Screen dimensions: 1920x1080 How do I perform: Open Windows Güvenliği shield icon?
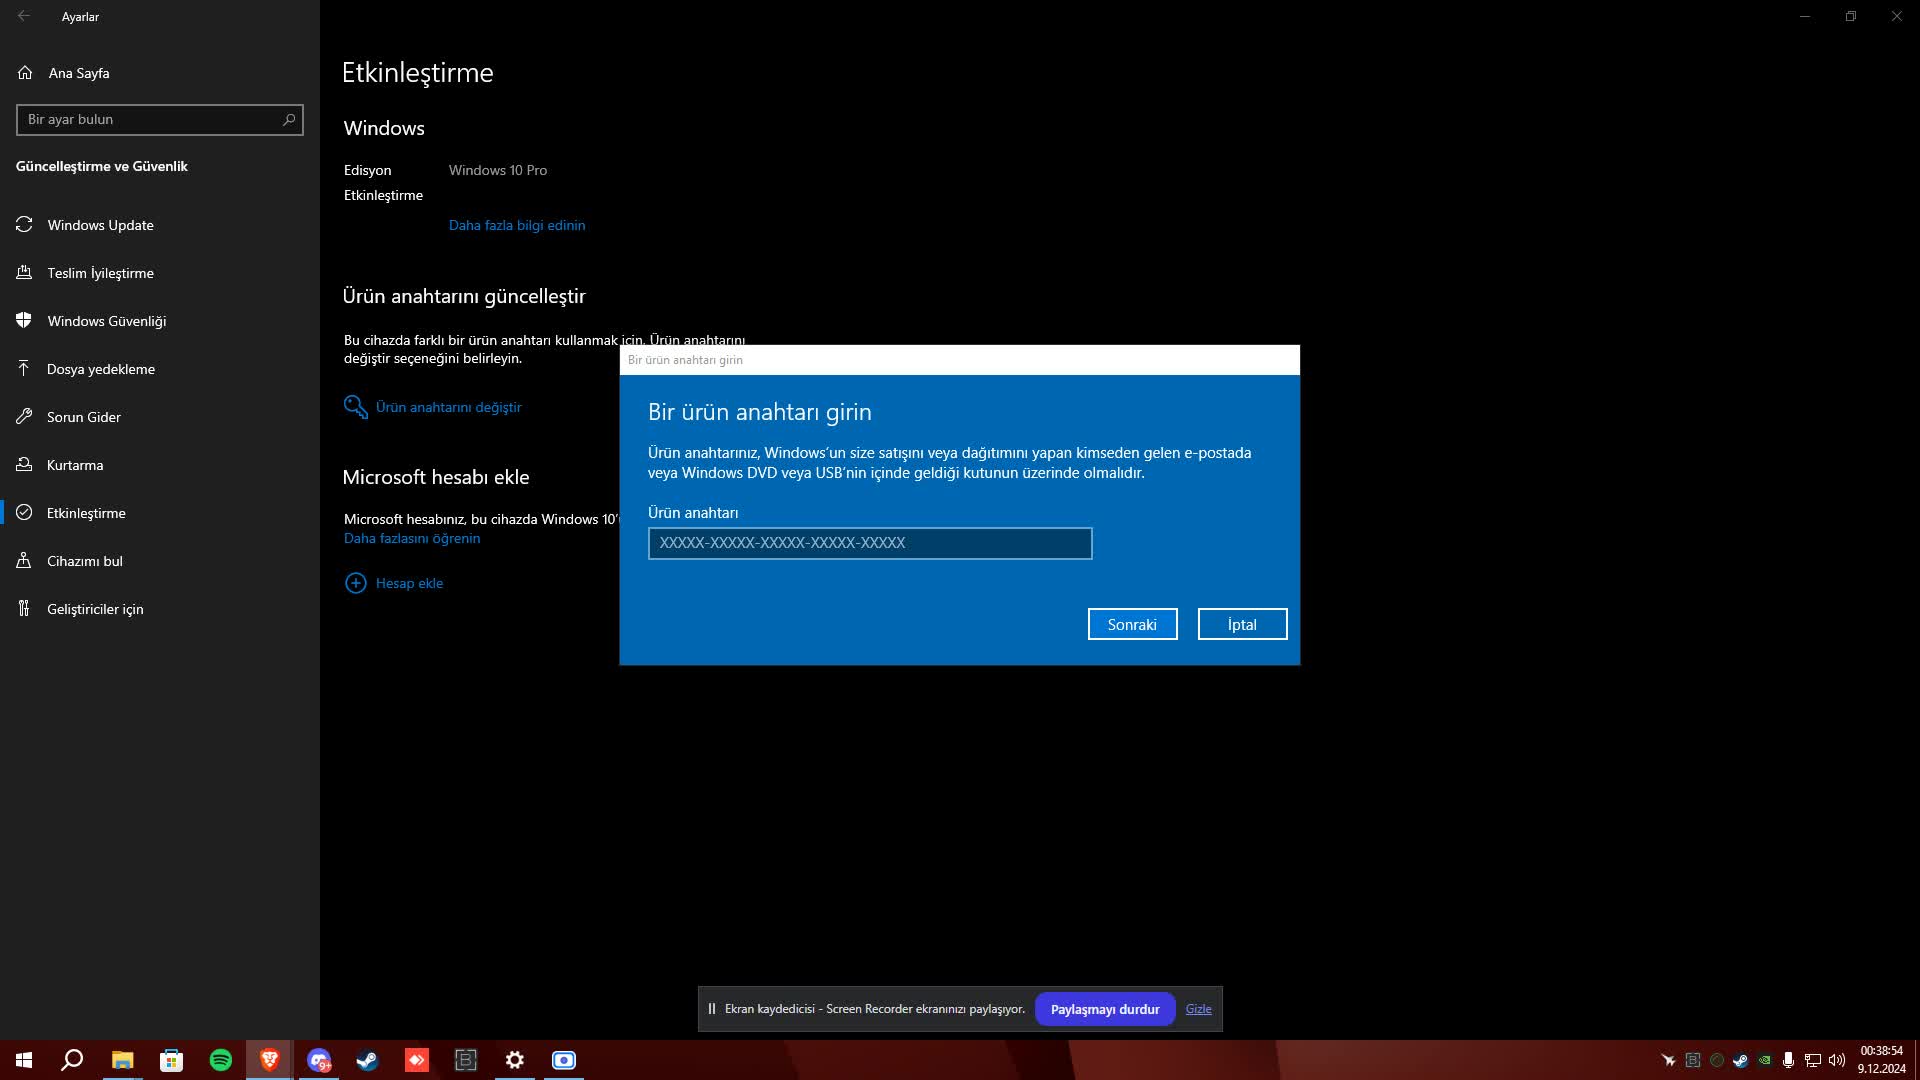(x=24, y=321)
